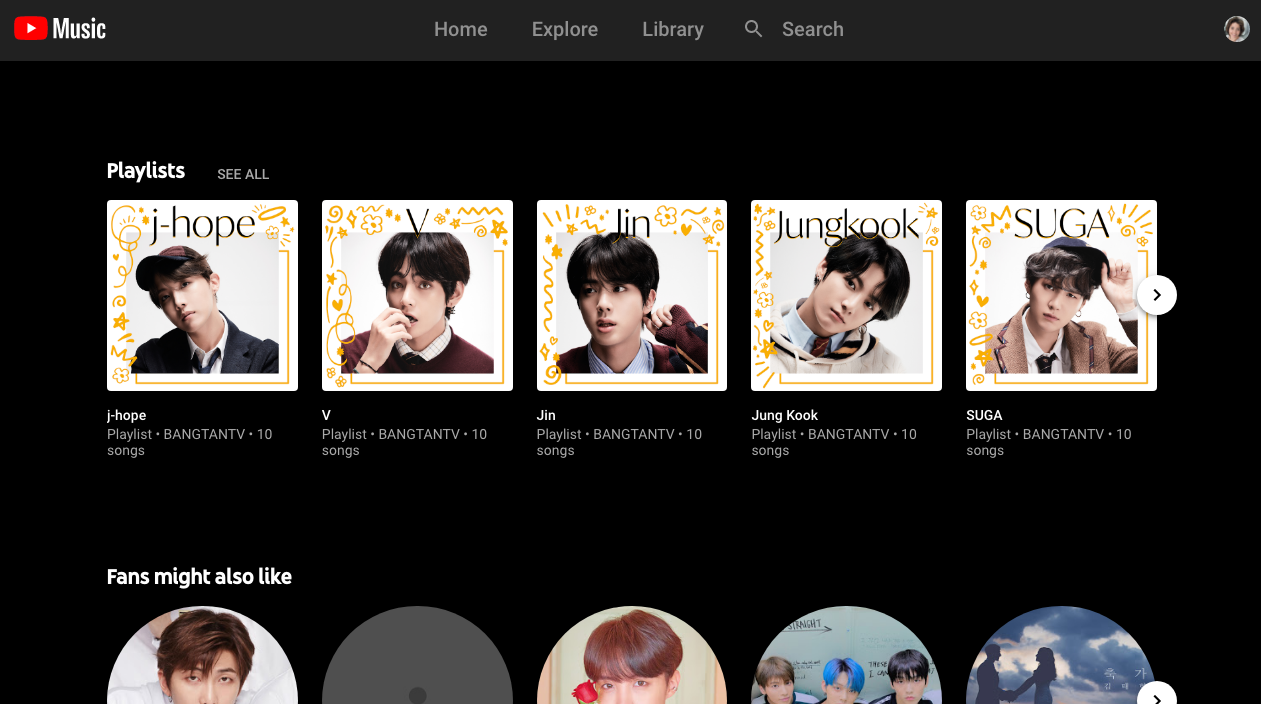Screen dimensions: 1261x704
Task: Open the j-hope playlist cover art
Action: (202, 295)
